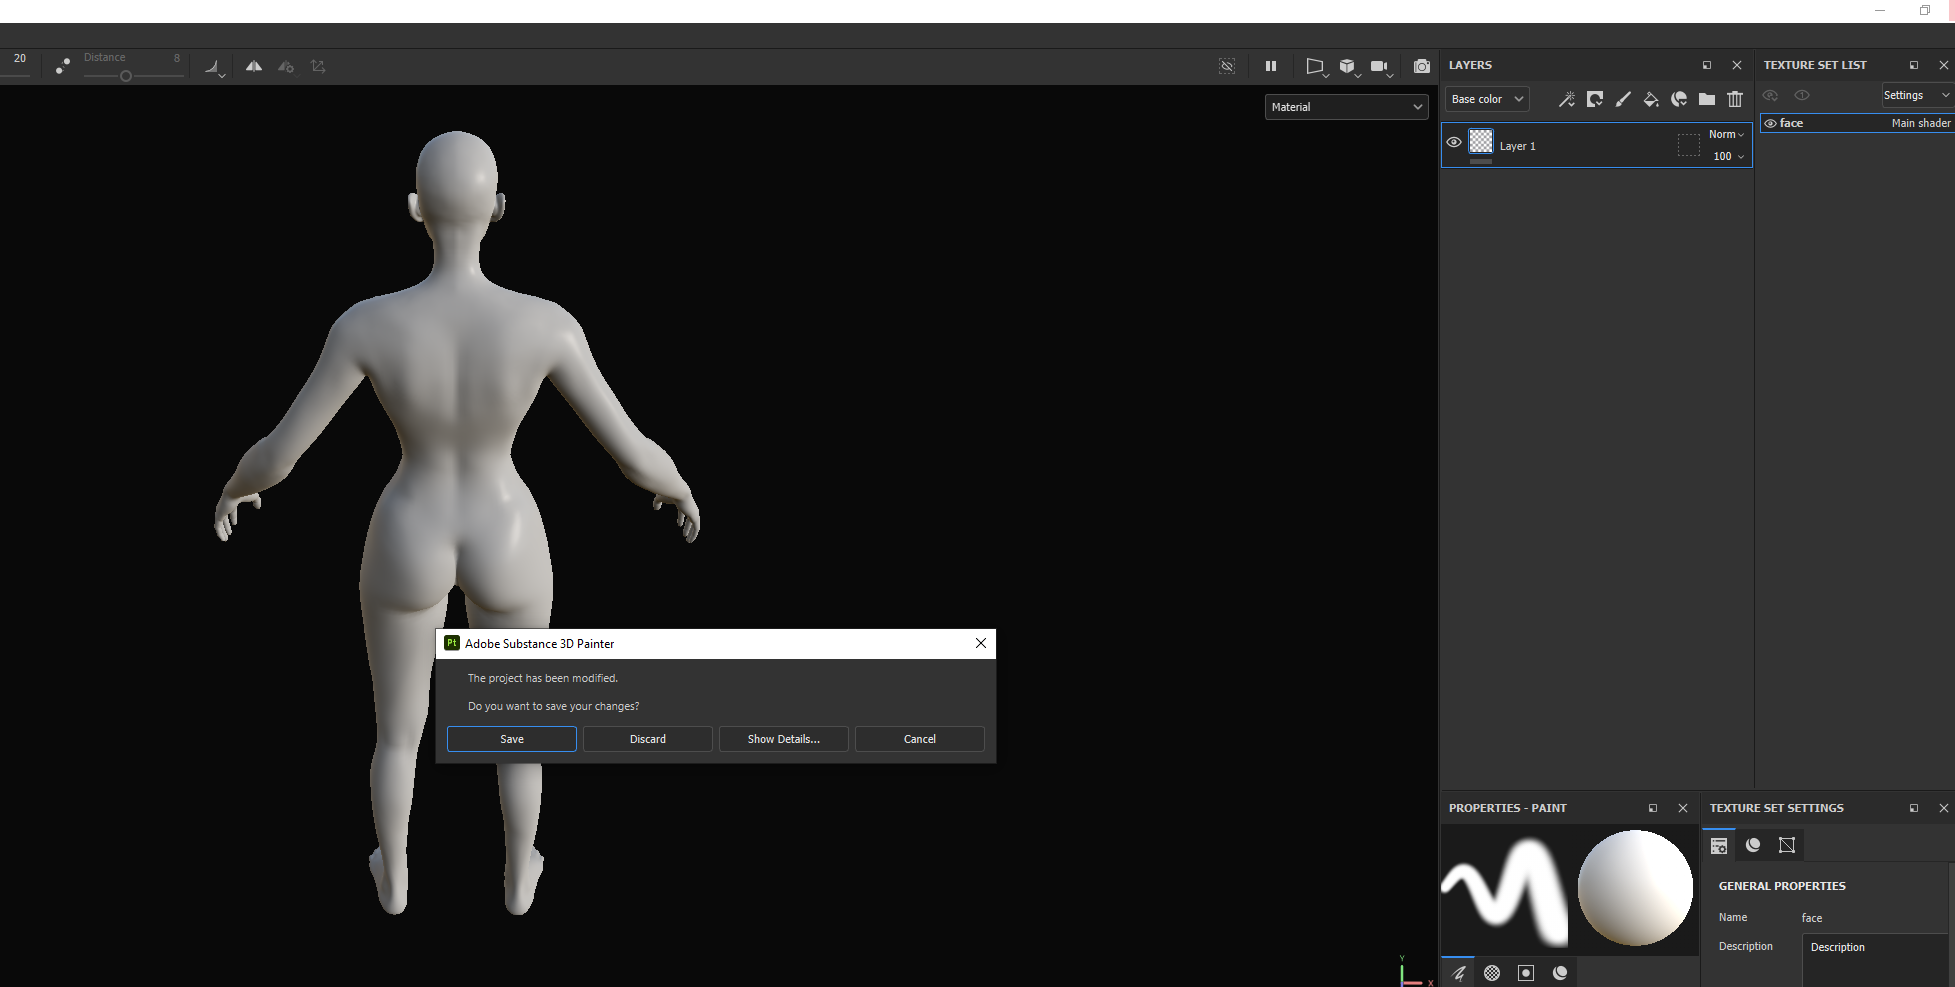Screen dimensions: 1955x987
Task: Expand the Material viewport mode dropdown
Action: coord(1346,107)
